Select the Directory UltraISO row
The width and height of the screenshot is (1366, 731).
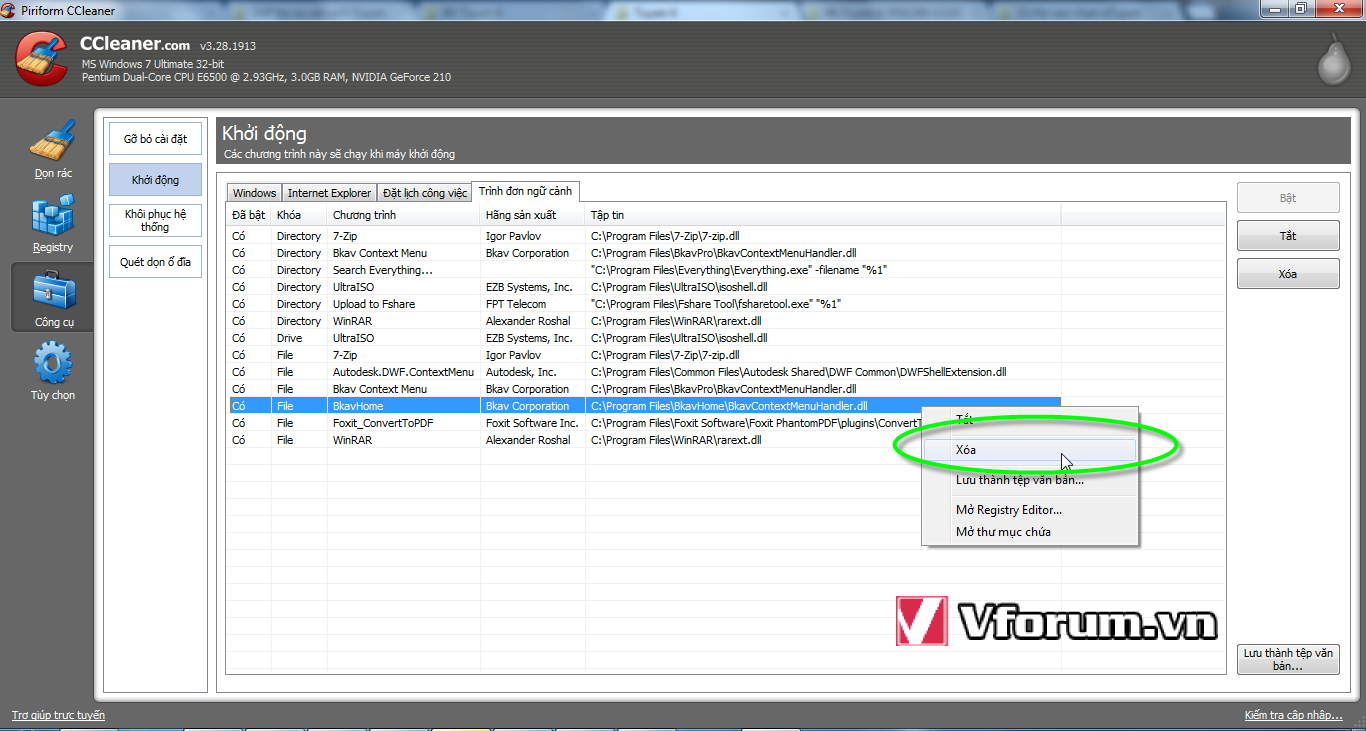click(644, 287)
